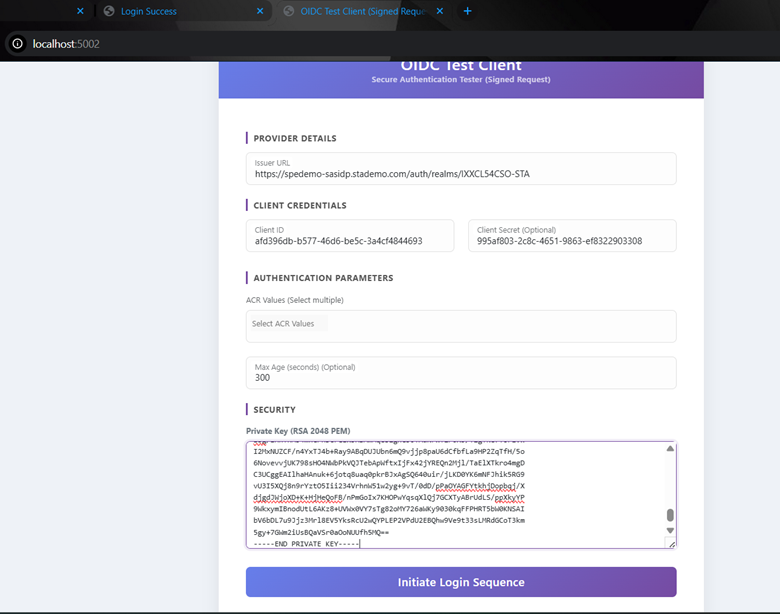Image resolution: width=780 pixels, height=614 pixels.
Task: View site information icon in address bar
Action: 17,44
